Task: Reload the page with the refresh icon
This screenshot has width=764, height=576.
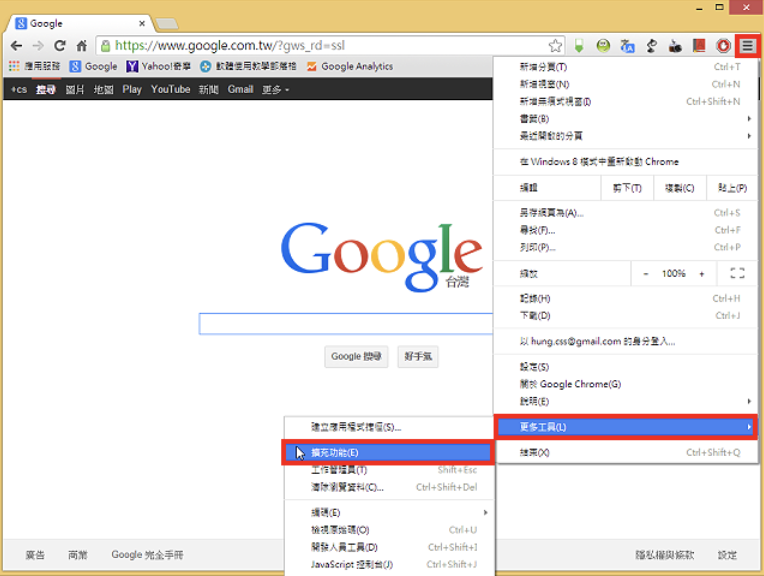Action: pyautogui.click(x=59, y=46)
